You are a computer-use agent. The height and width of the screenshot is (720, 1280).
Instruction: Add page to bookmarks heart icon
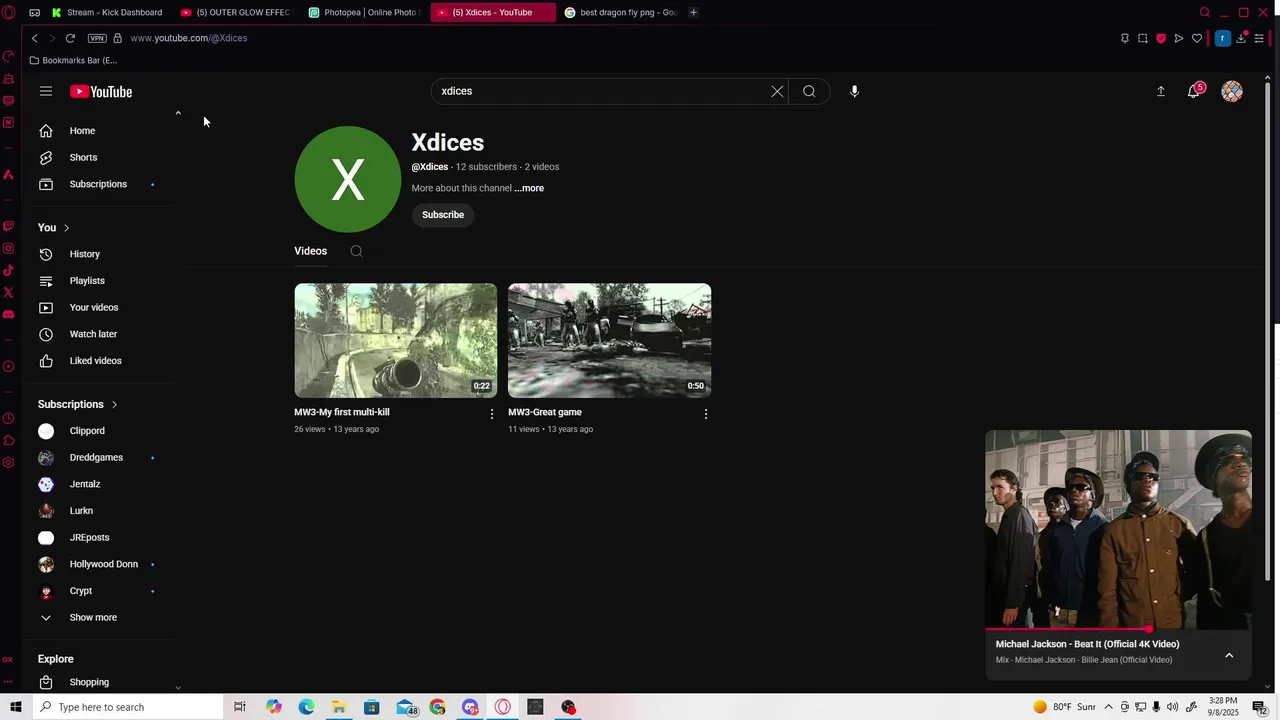1197,38
